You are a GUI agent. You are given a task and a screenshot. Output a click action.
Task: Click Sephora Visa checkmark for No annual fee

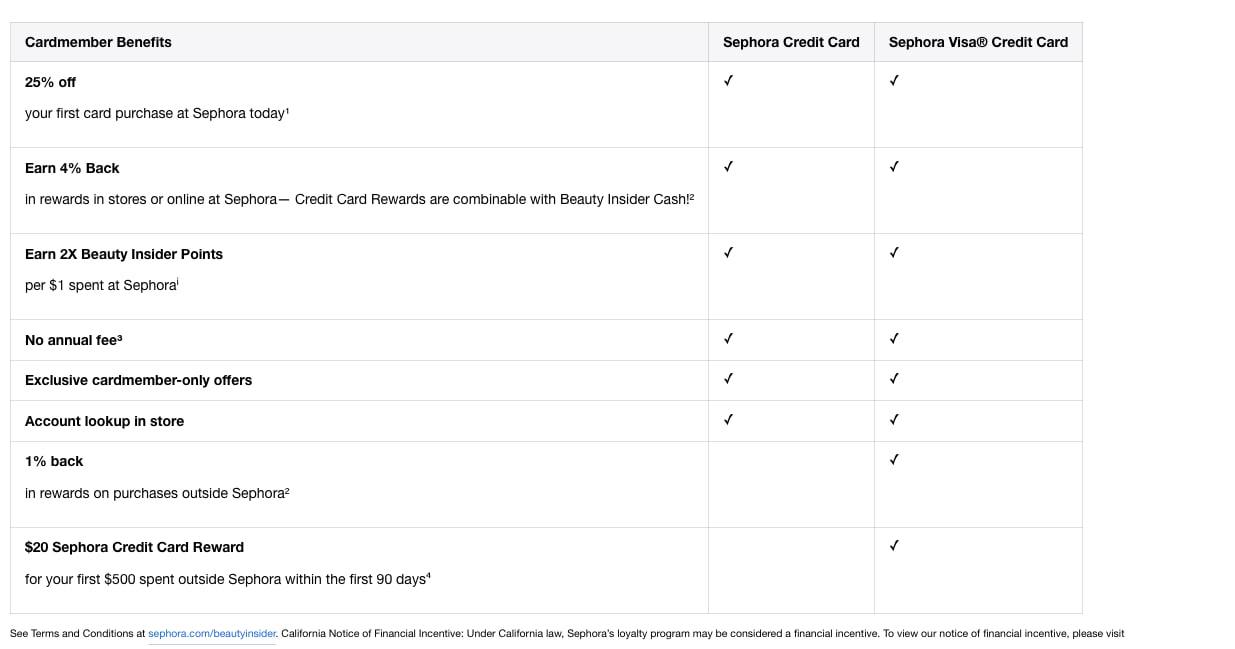pyautogui.click(x=894, y=339)
